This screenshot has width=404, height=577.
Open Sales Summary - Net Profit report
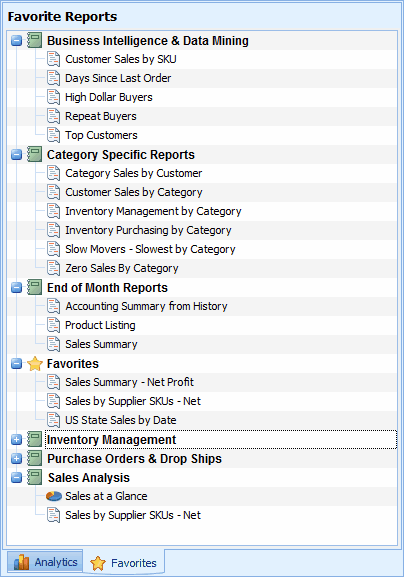[x=130, y=382]
